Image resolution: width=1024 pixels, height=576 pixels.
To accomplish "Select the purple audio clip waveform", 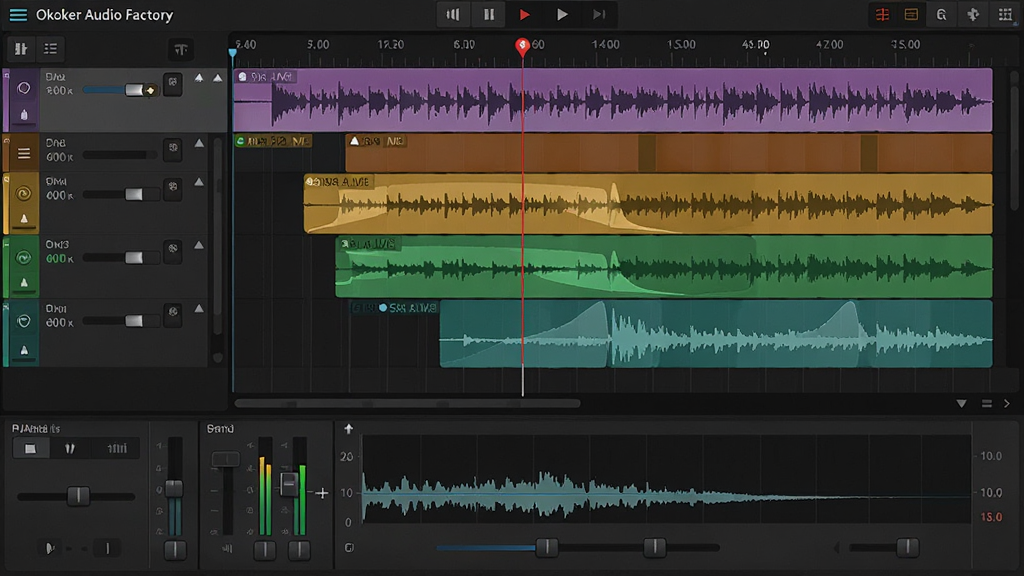I will coord(613,100).
